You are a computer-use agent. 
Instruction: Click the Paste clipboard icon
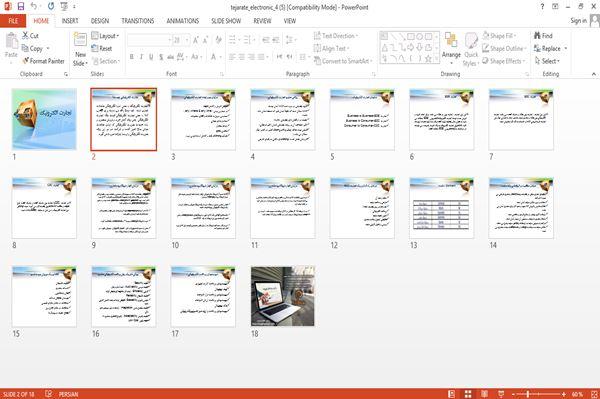(11, 41)
